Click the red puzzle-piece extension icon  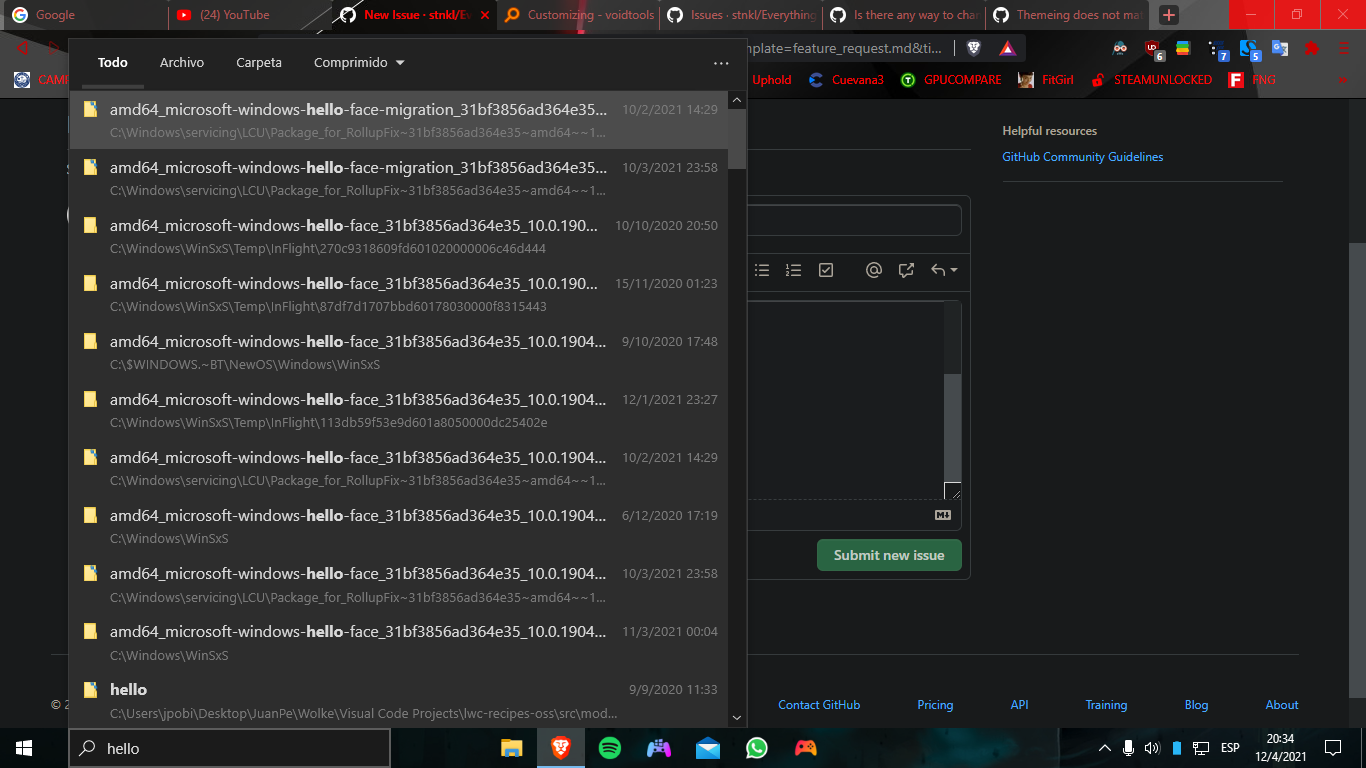point(1312,47)
